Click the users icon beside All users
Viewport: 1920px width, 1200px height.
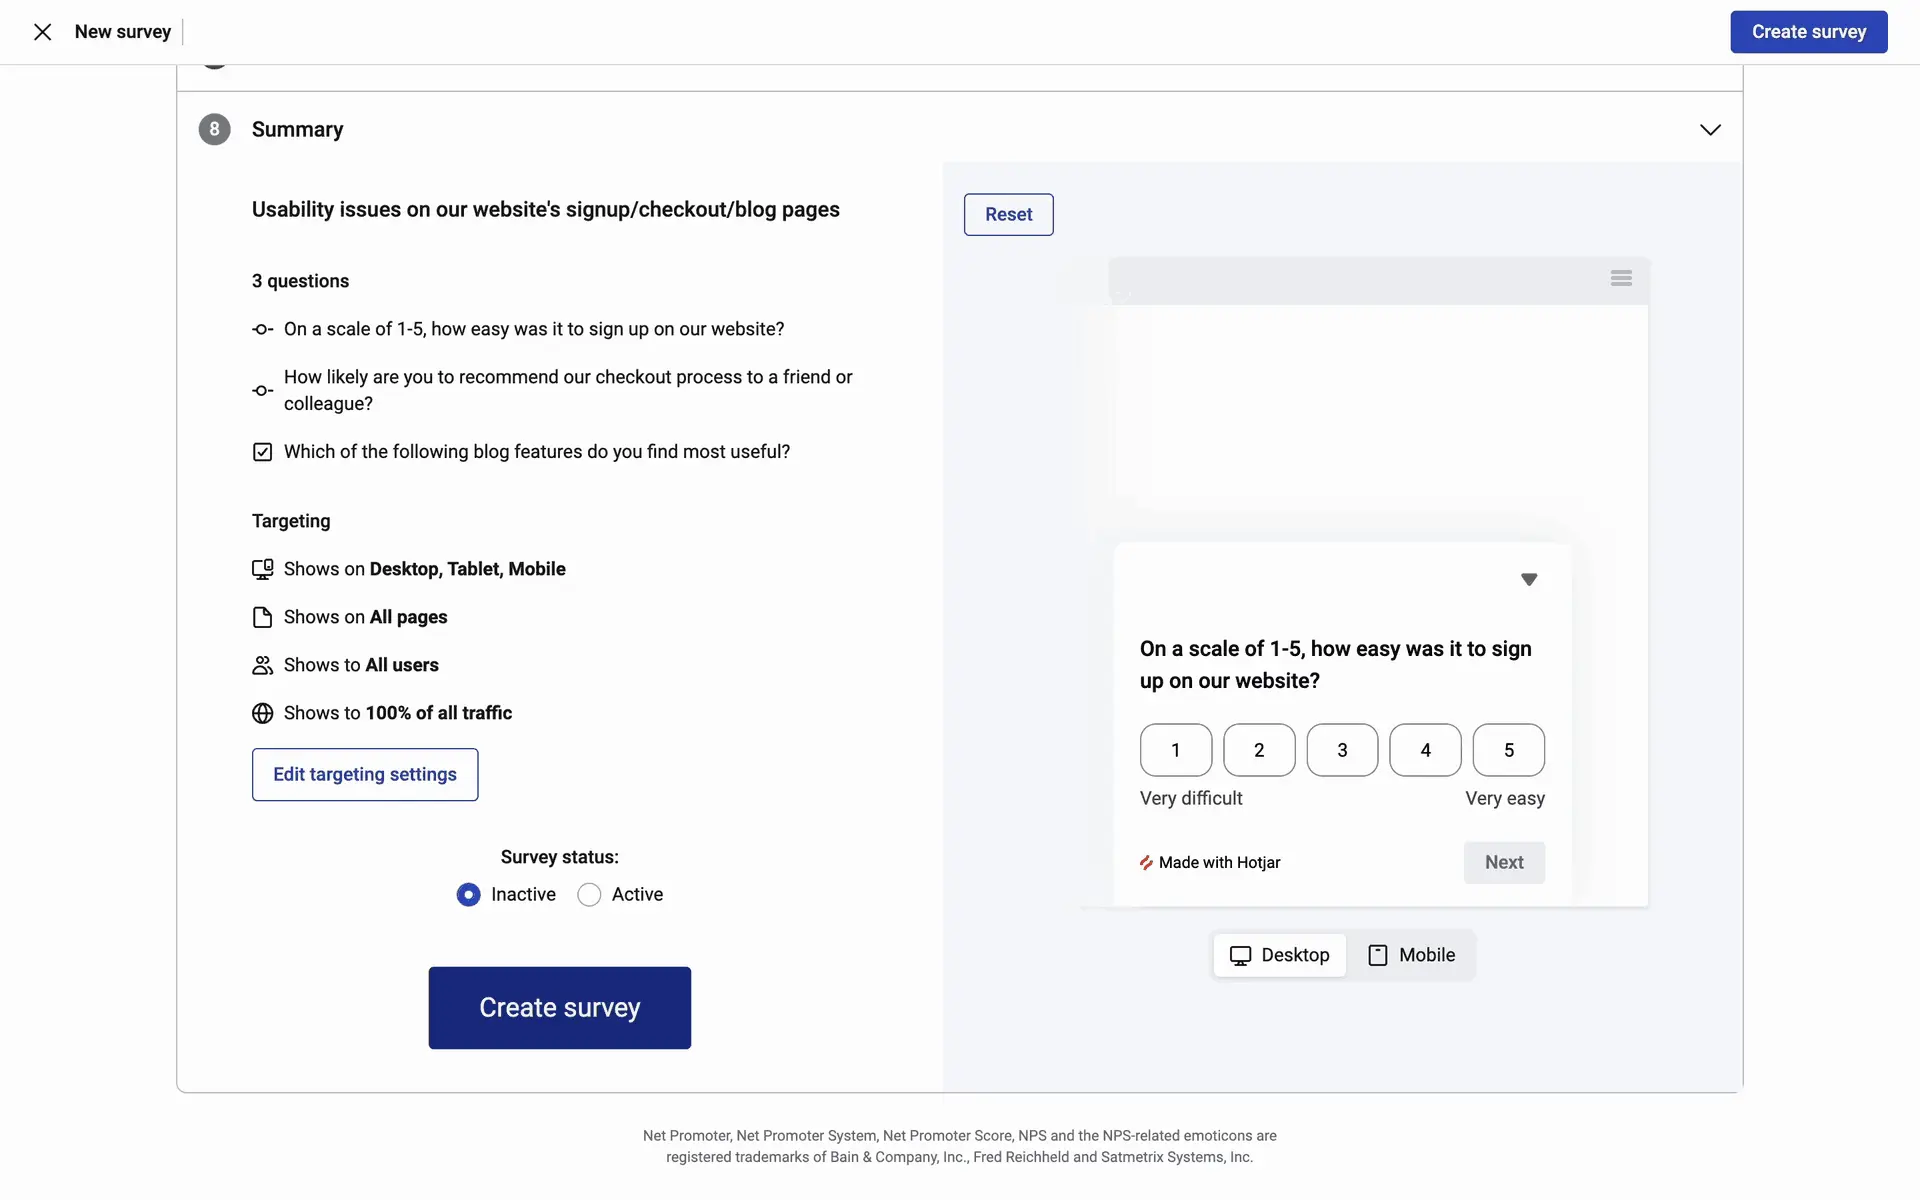tap(262, 665)
